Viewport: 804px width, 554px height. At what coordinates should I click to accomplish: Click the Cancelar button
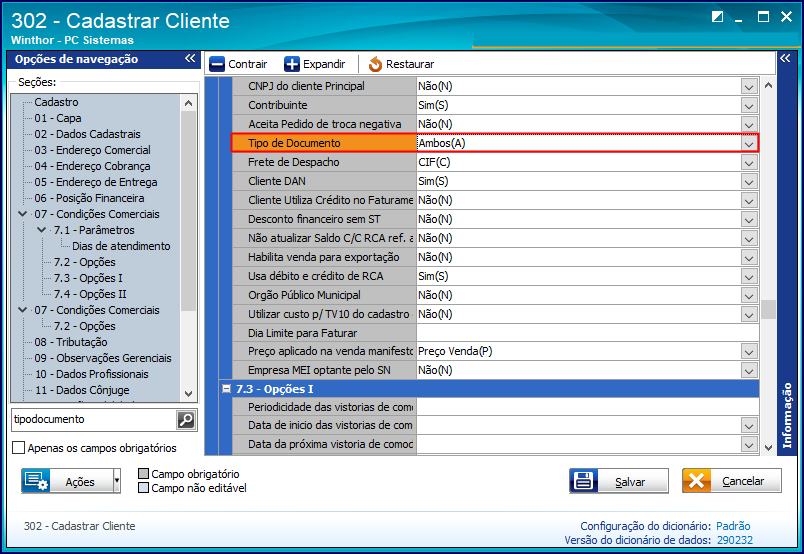tap(732, 481)
